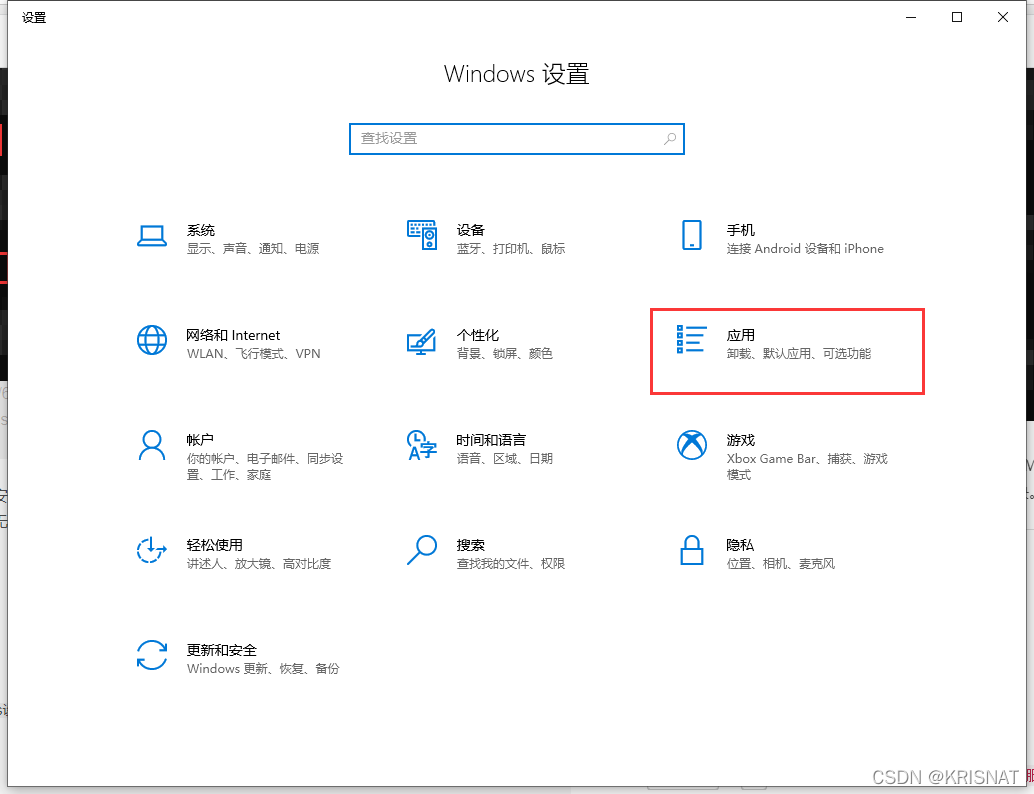Select the 帐户 account person icon
Image resolution: width=1034 pixels, height=794 pixels.
coord(152,445)
